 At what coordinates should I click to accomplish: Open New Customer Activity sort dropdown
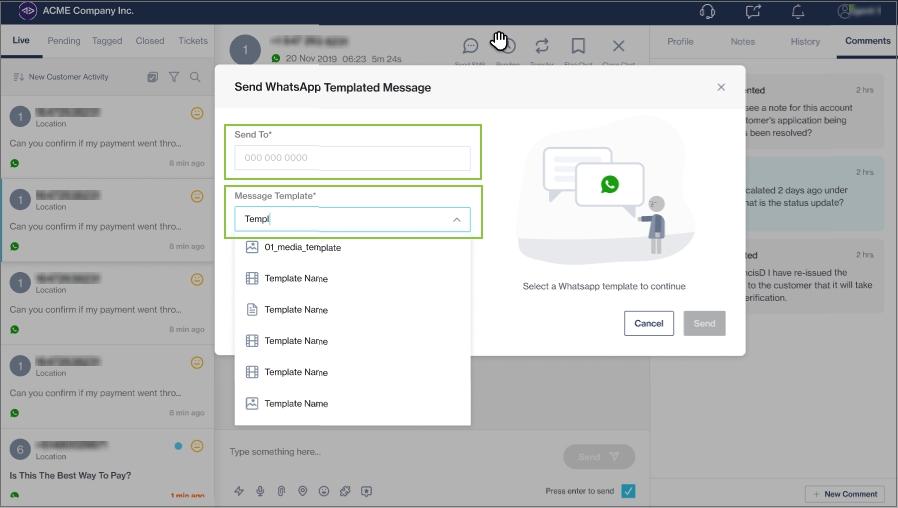[x=61, y=77]
